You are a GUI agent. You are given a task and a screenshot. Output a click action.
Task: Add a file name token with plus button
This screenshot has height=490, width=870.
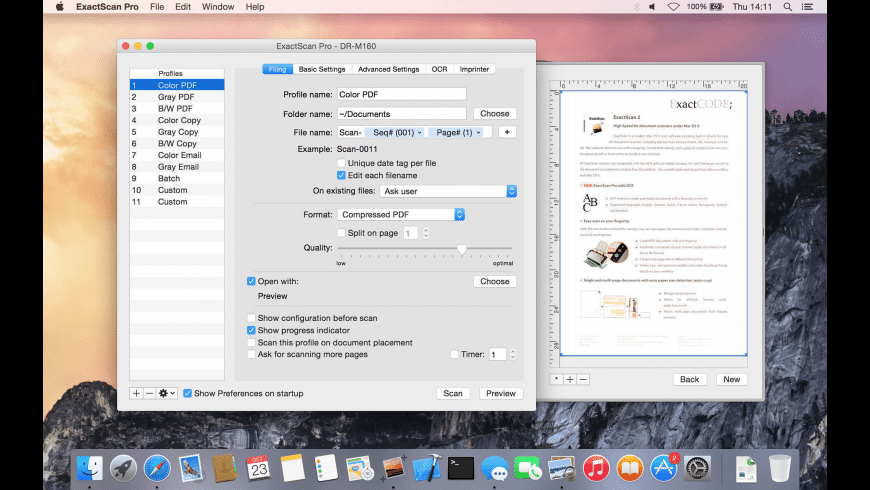(507, 132)
